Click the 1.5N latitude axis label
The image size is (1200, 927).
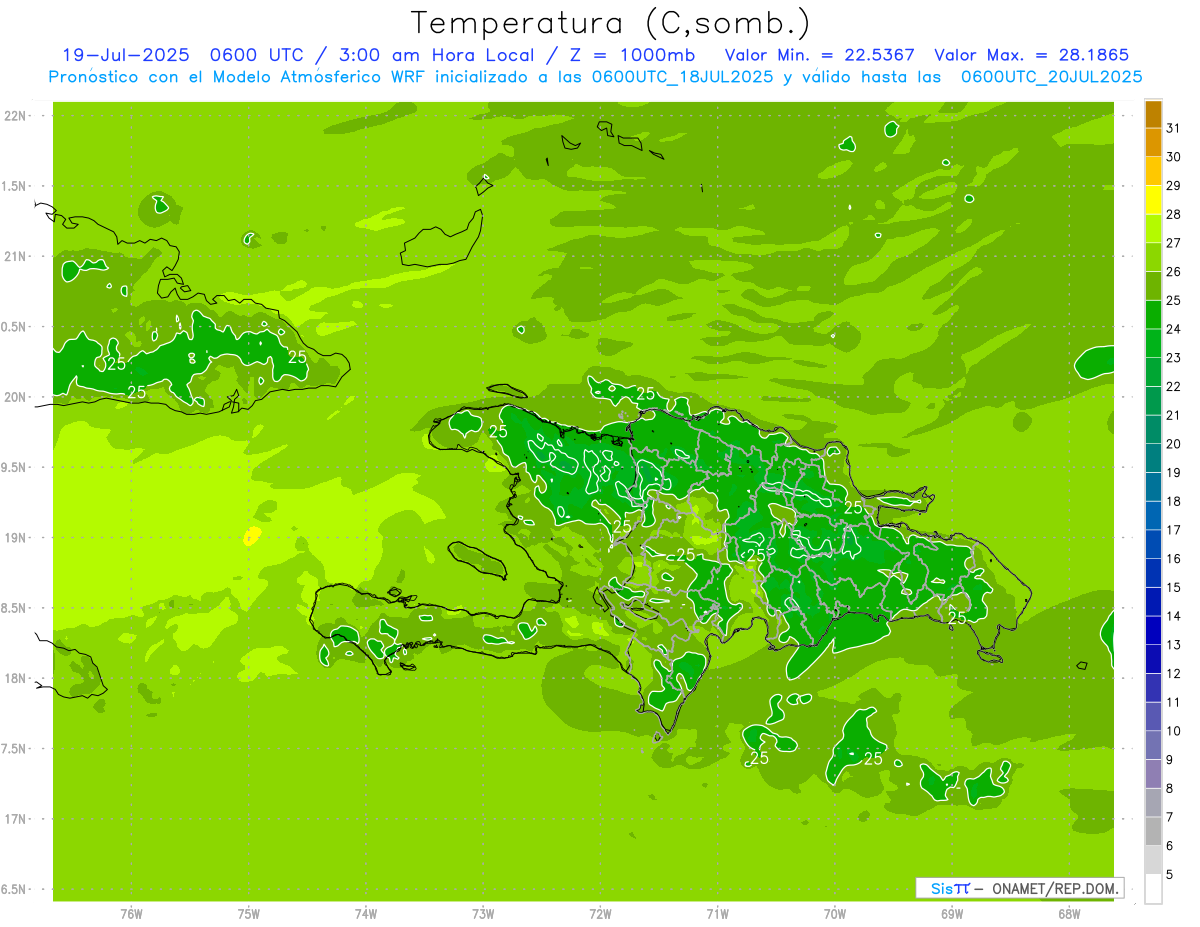[x=14, y=186]
